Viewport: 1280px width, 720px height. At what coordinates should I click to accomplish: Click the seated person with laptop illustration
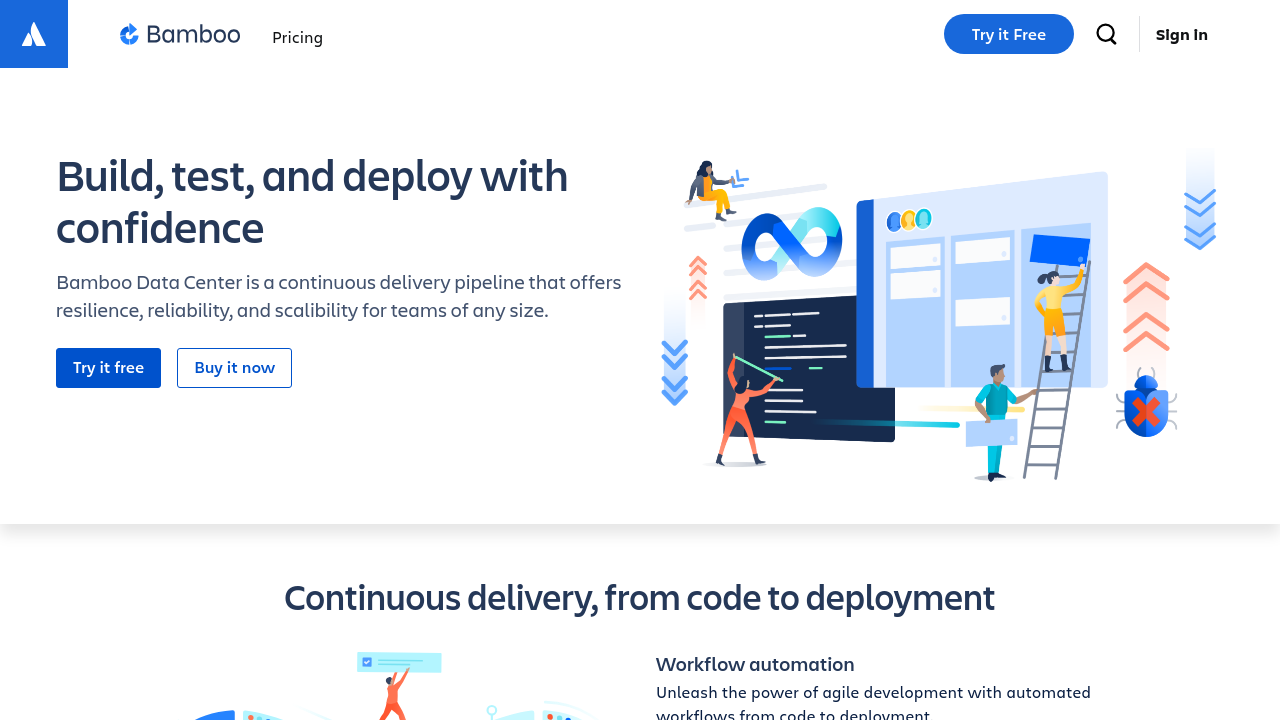(x=711, y=189)
